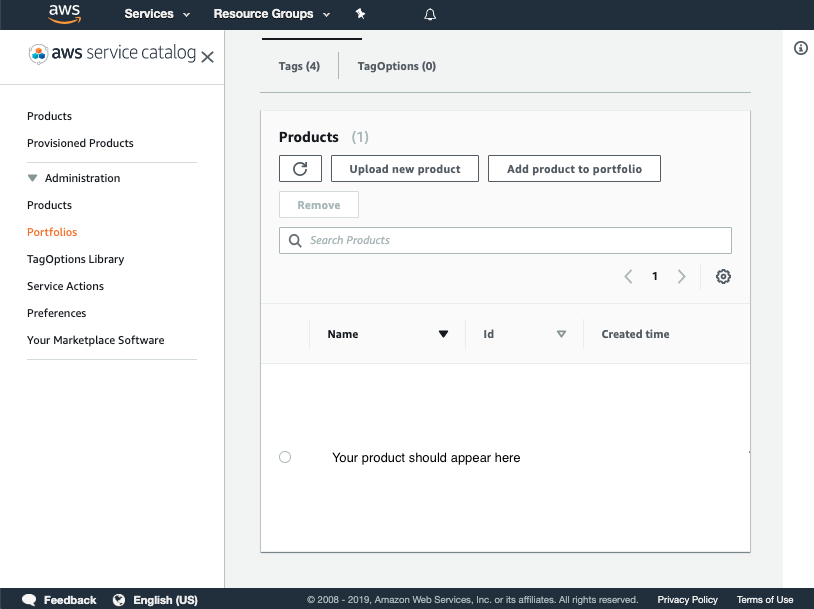Click the search magnifier icon
The height and width of the screenshot is (609, 814).
[x=295, y=240]
